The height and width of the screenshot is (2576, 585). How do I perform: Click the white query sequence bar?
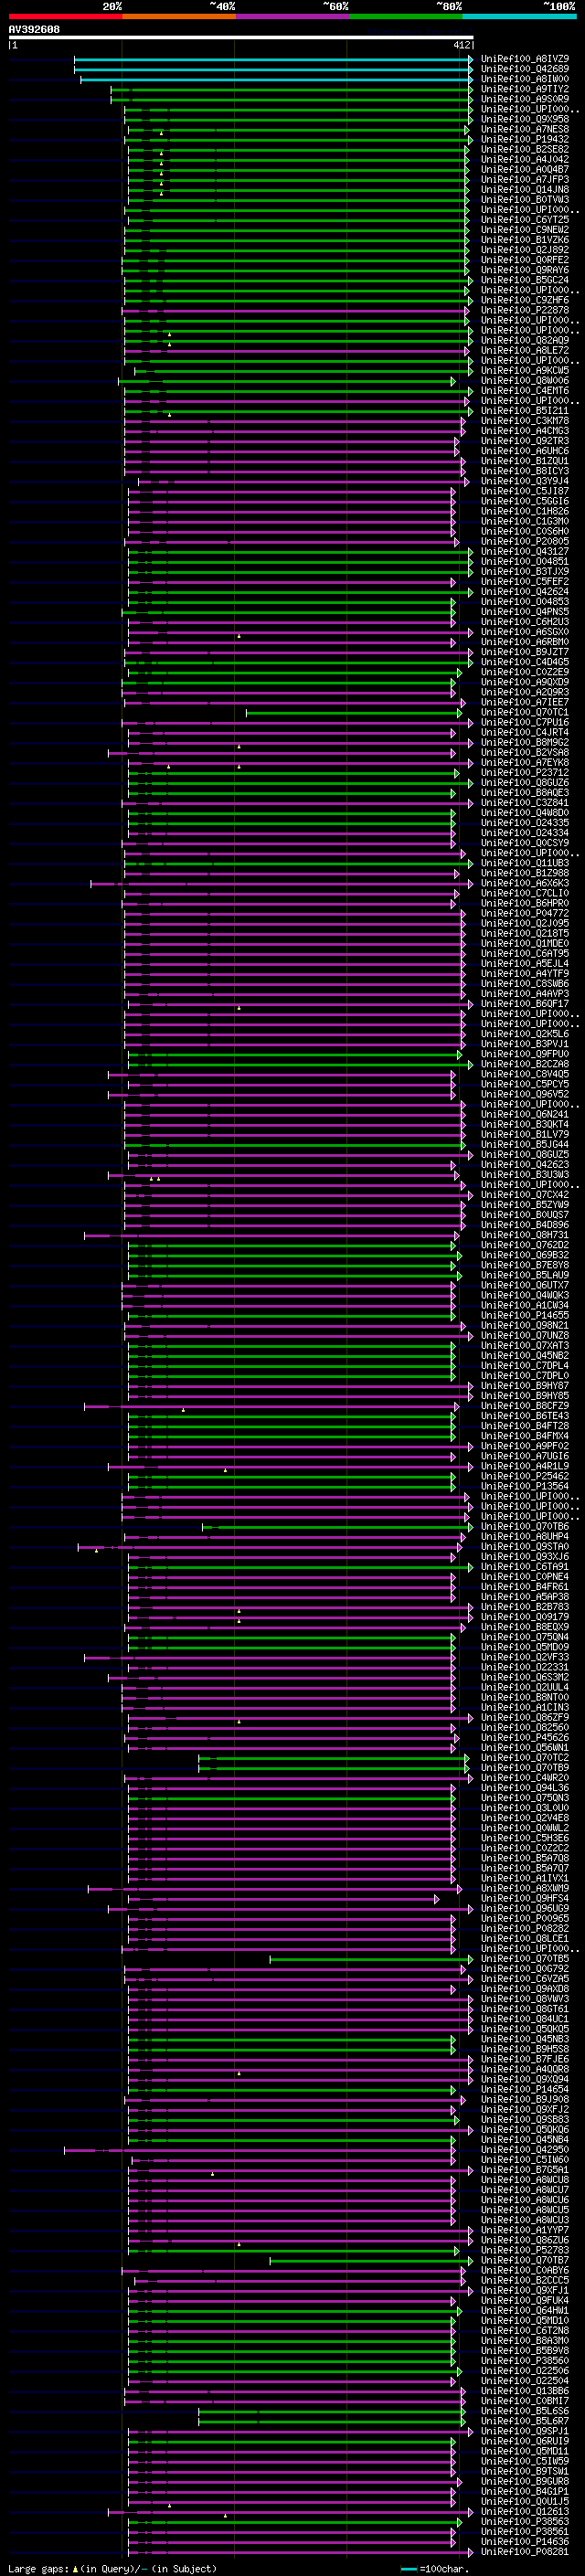point(241,38)
